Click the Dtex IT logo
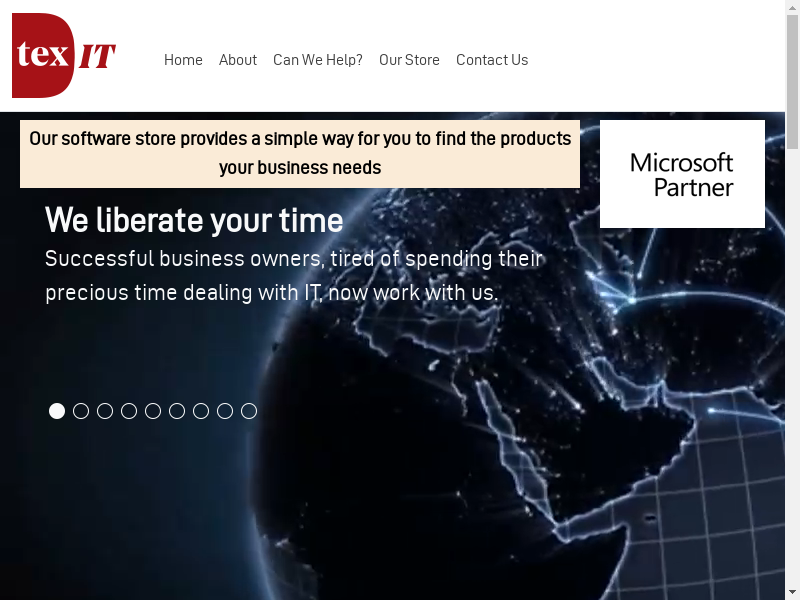 tap(64, 56)
